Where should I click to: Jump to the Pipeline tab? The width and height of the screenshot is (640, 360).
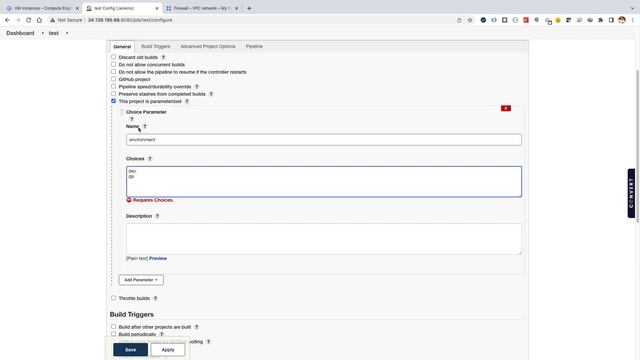click(x=254, y=47)
